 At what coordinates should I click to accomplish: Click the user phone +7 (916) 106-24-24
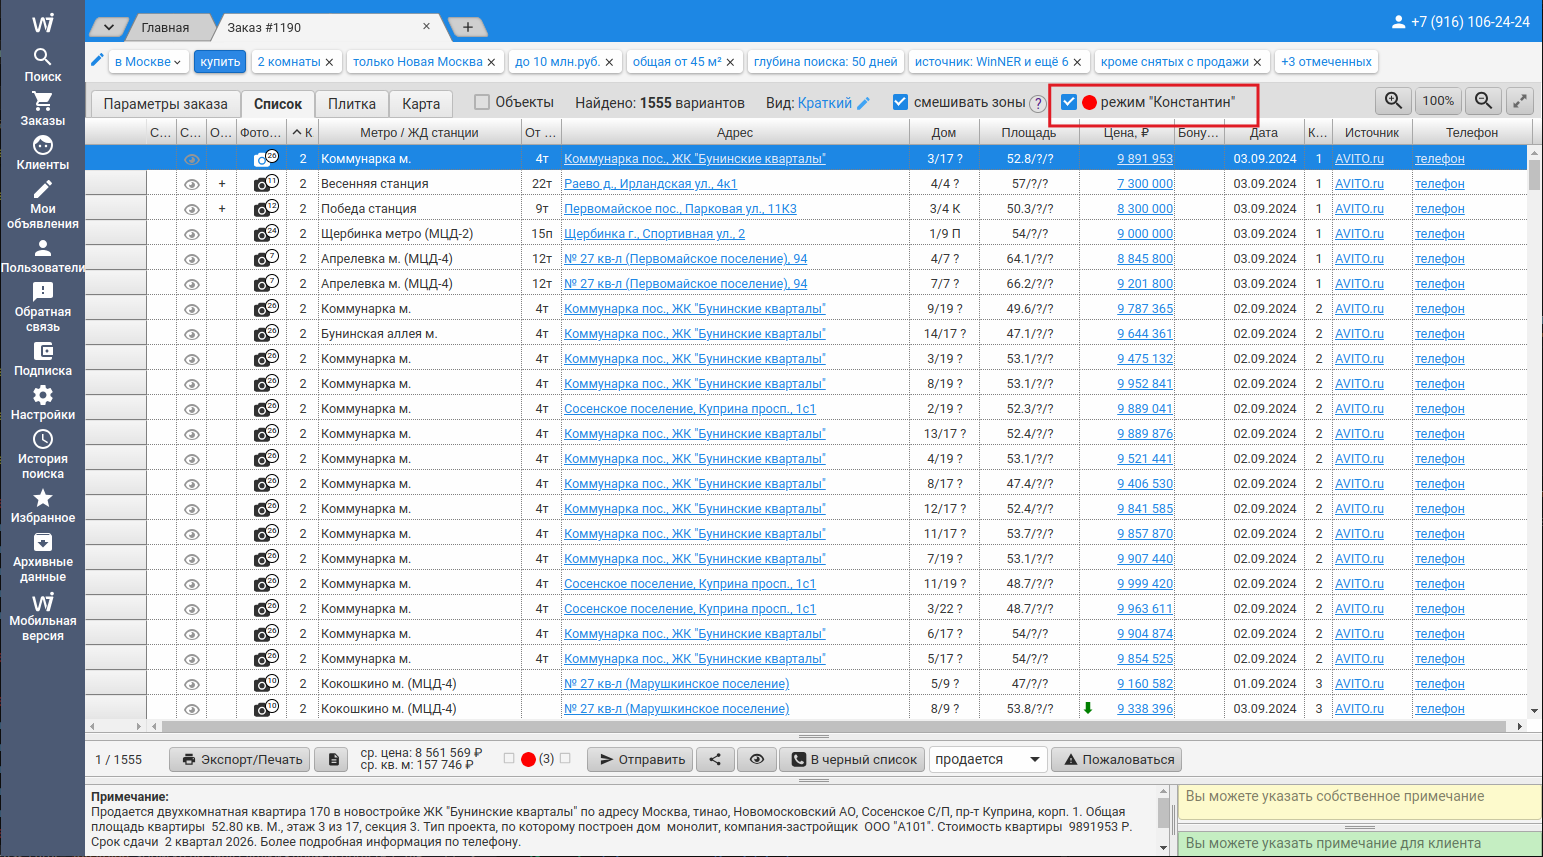[1461, 21]
